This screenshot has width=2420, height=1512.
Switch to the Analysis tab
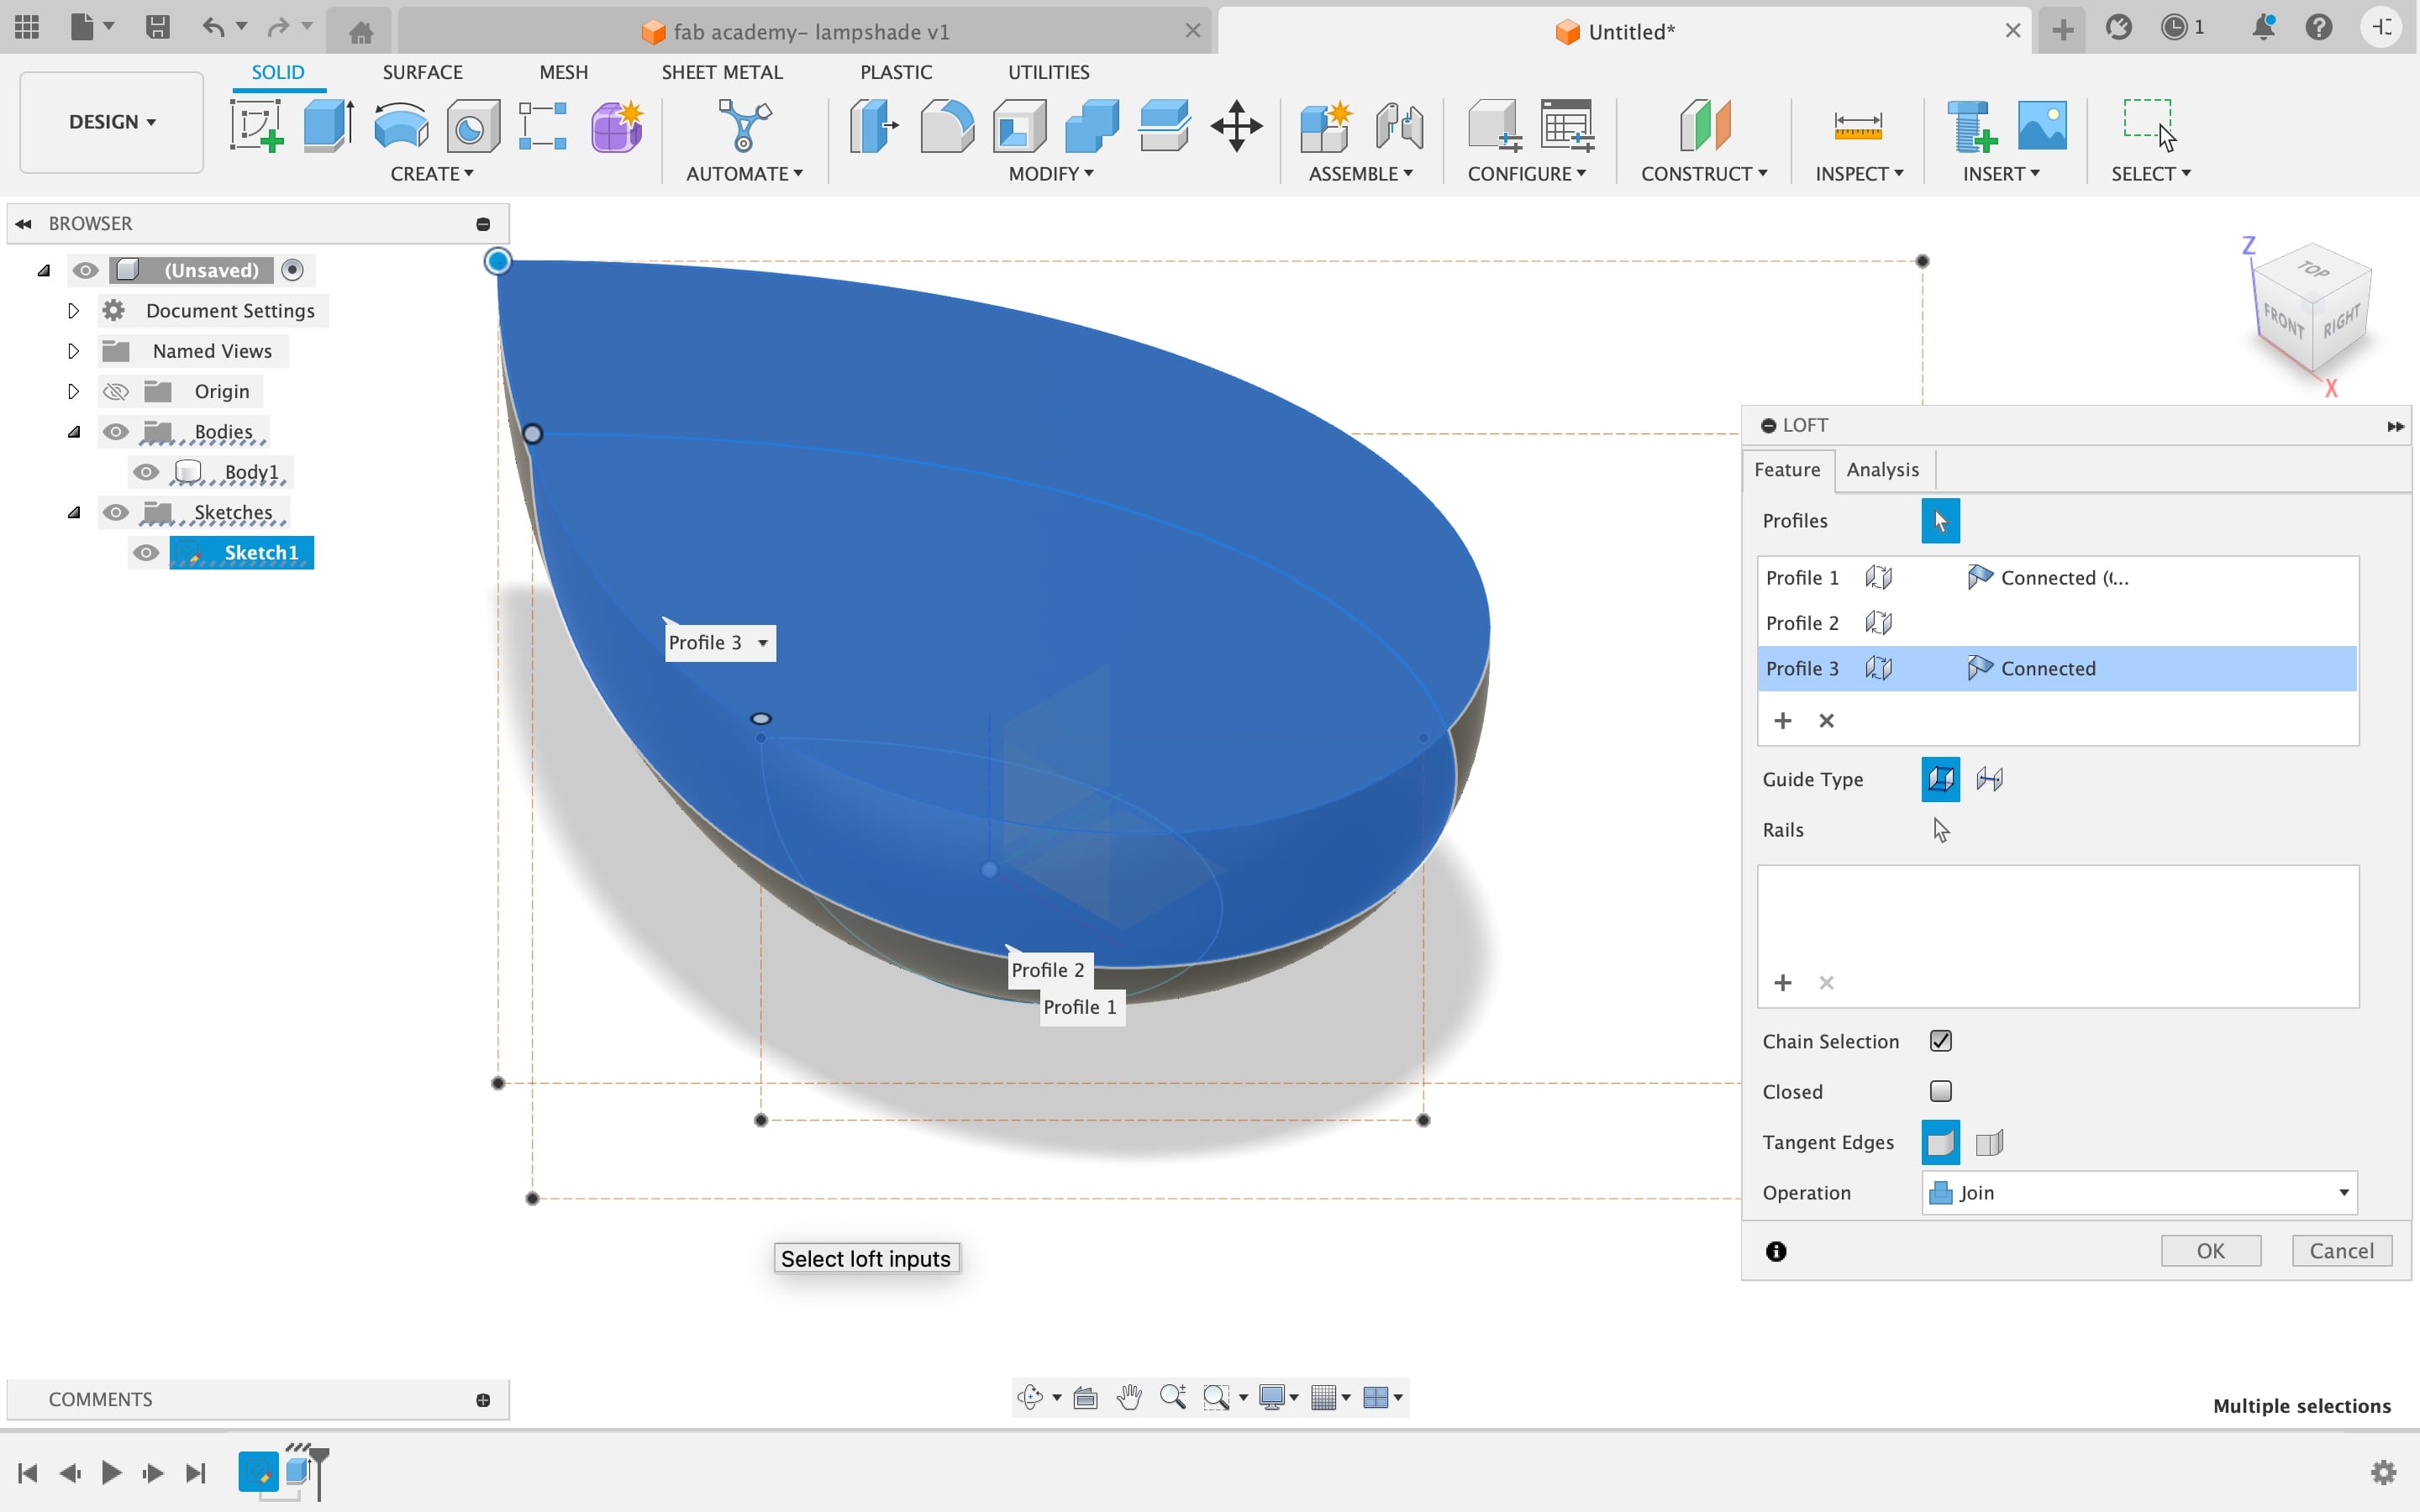1881,469
